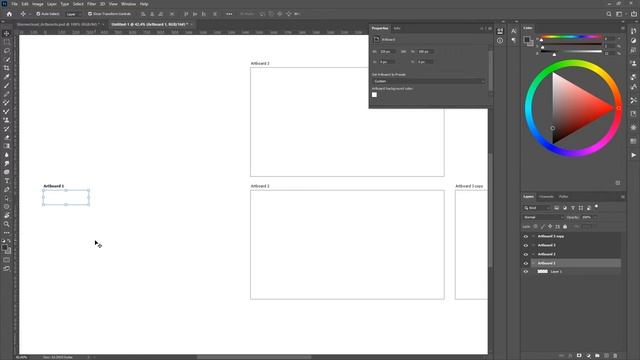
Task: Select the Eyedropper tool
Action: pyautogui.click(x=7, y=77)
